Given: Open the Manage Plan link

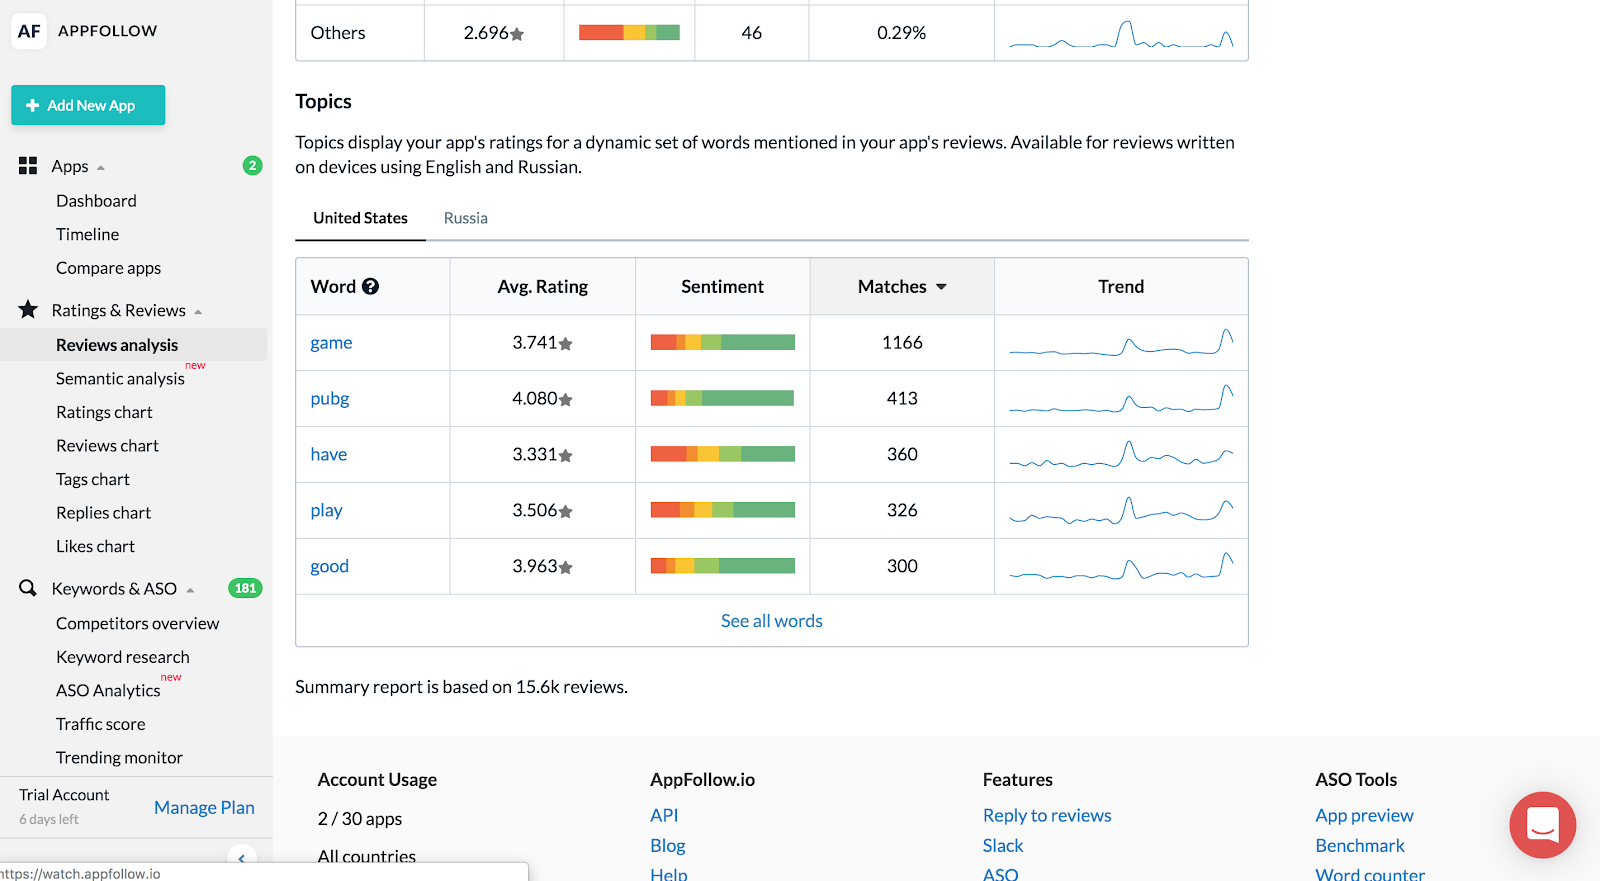Looking at the screenshot, I should coord(204,807).
